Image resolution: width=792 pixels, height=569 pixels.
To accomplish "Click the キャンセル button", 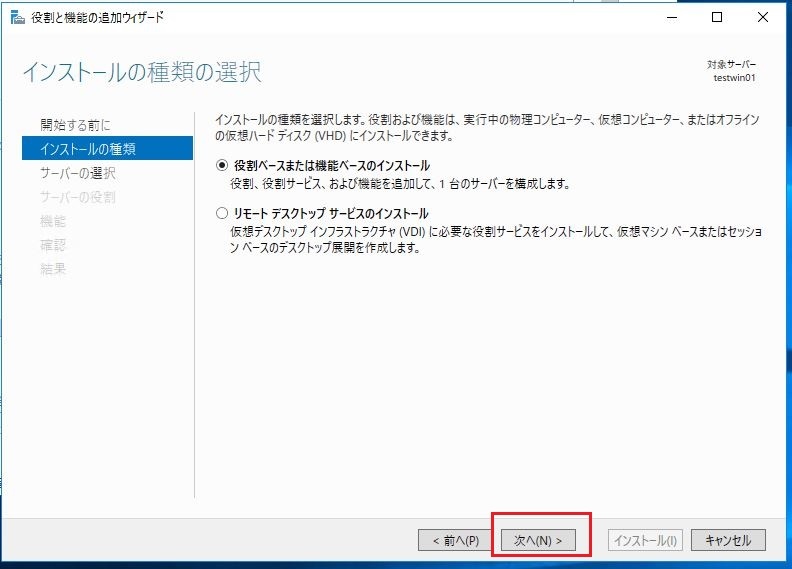I will click(728, 540).
